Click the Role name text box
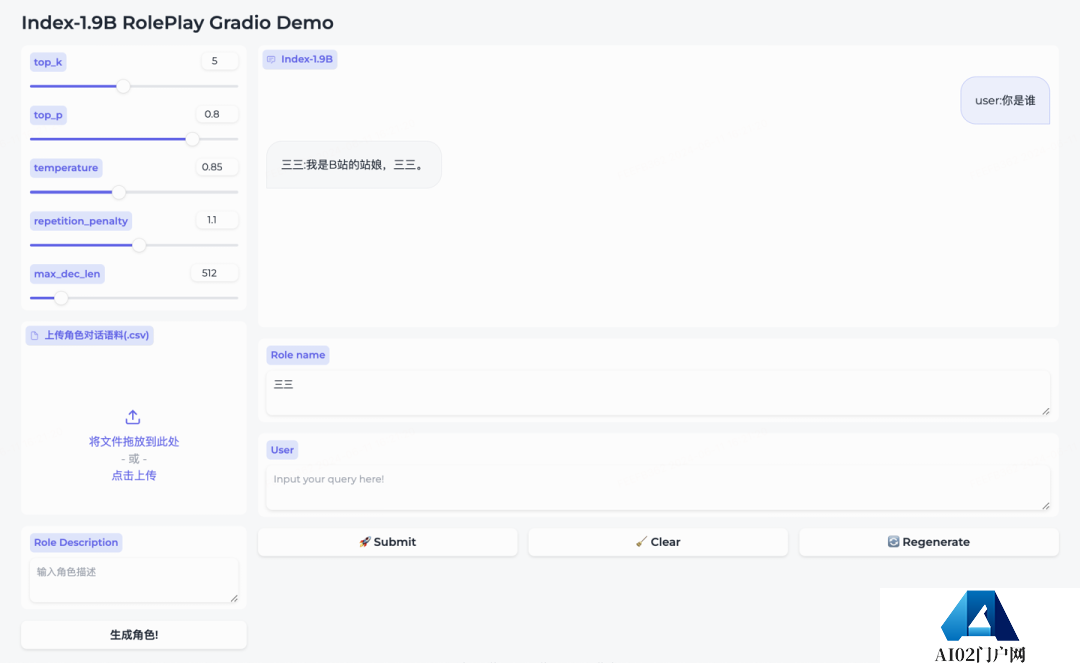Screen dimensions: 1080x663 pyautogui.click(x=658, y=393)
